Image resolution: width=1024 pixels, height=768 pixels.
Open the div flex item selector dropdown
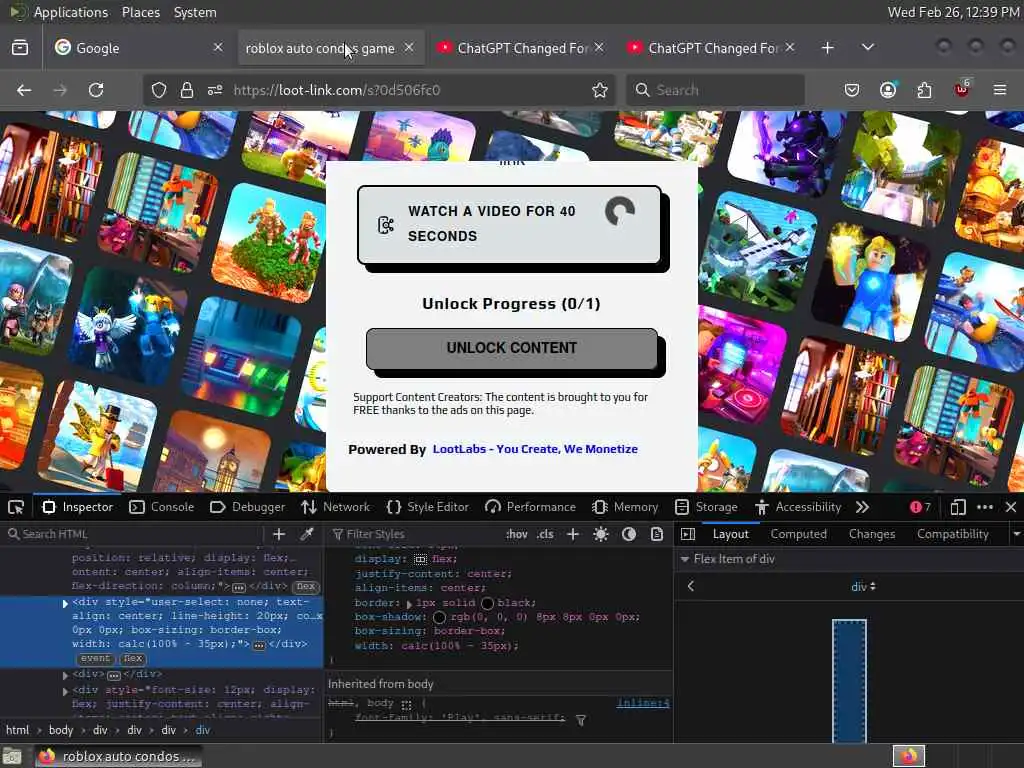863,586
